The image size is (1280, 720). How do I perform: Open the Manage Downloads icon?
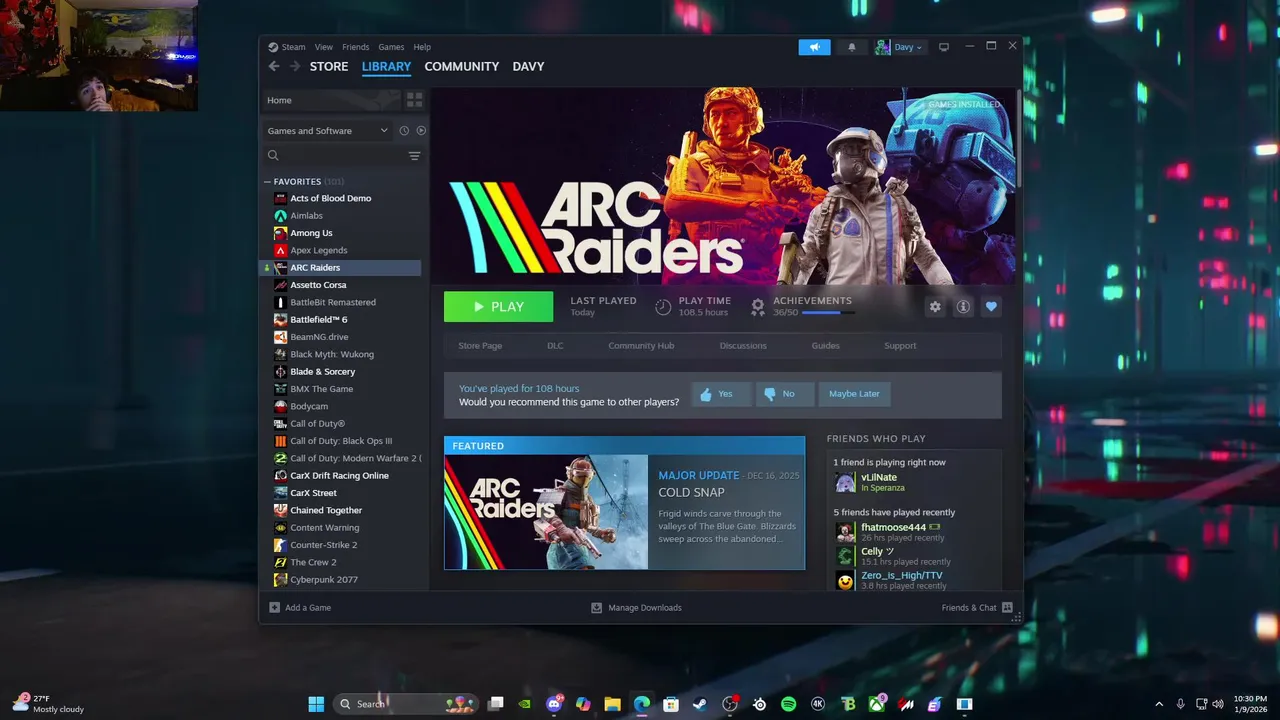(597, 607)
